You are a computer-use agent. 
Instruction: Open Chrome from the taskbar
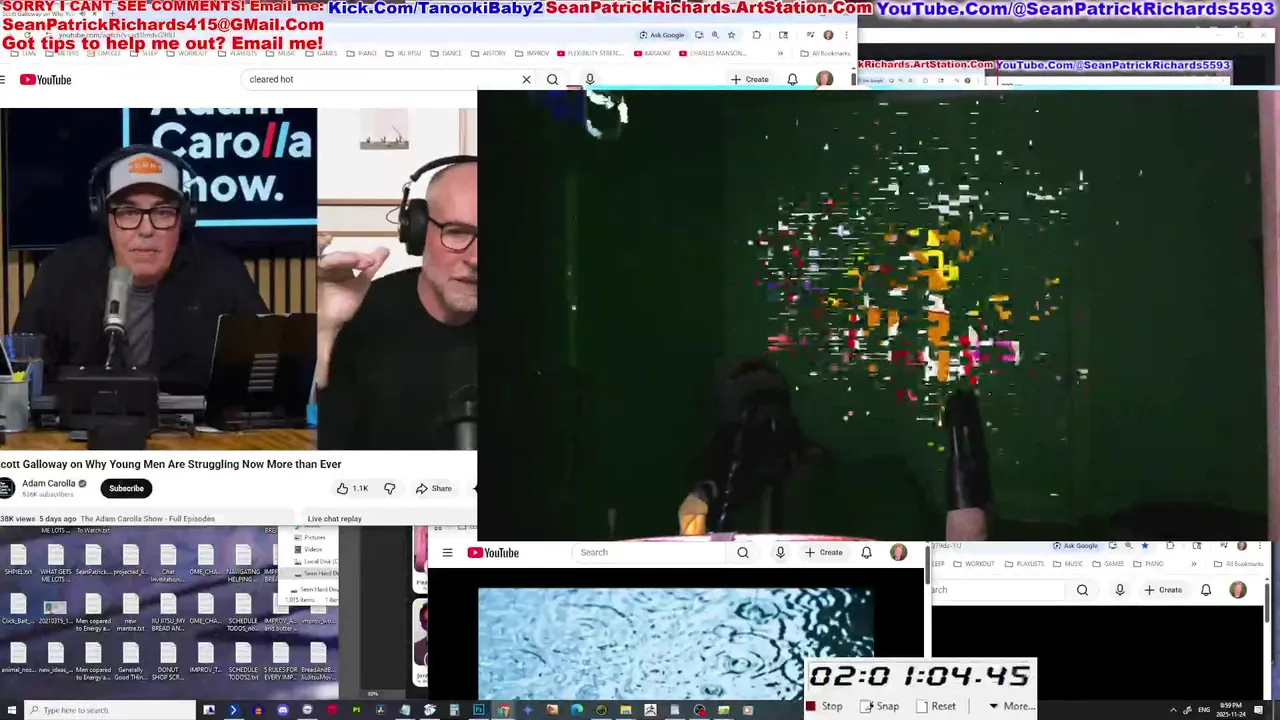pyautogui.click(x=503, y=710)
